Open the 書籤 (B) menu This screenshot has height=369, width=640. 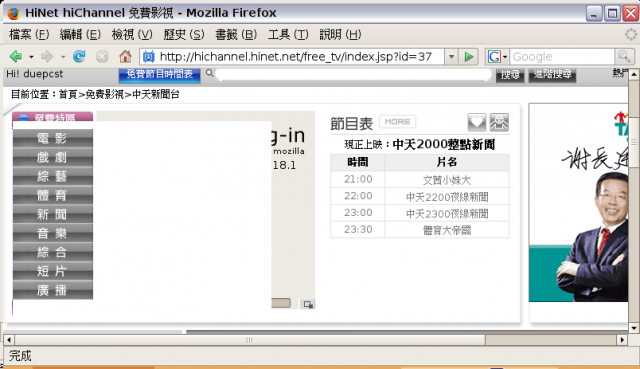(x=236, y=35)
